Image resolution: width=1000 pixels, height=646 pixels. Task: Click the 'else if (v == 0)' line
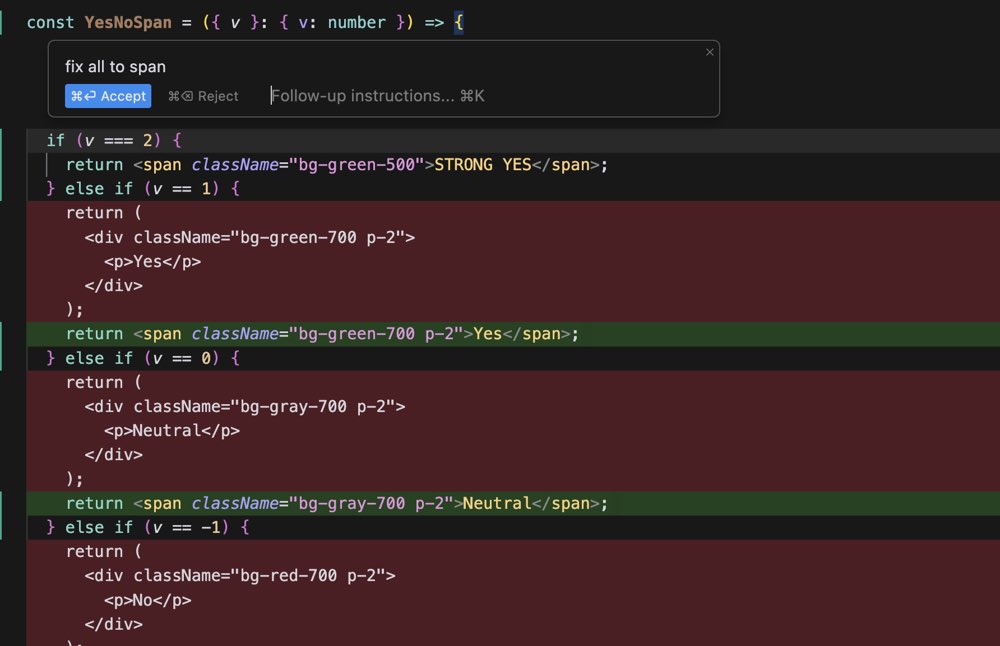pos(143,358)
